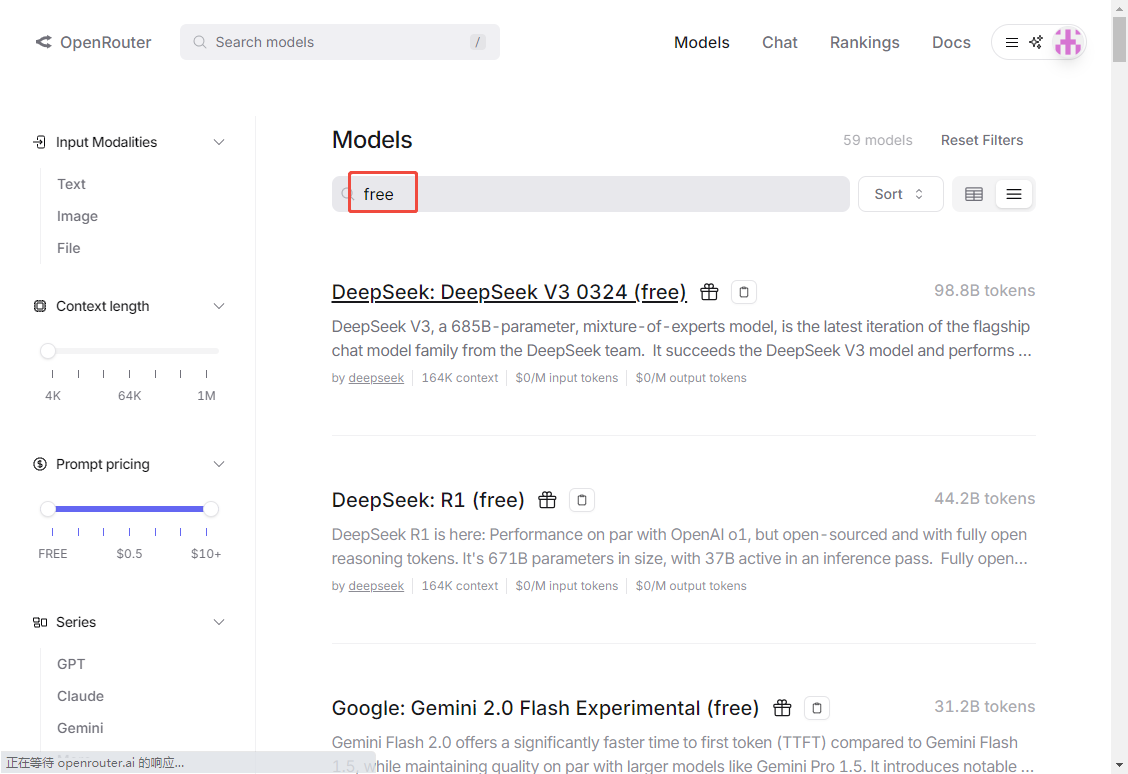
Task: Open the Sort dropdown
Action: click(x=900, y=194)
